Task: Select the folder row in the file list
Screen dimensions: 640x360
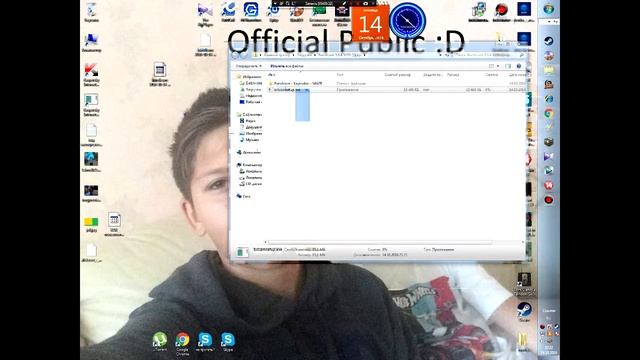Action: (396, 83)
